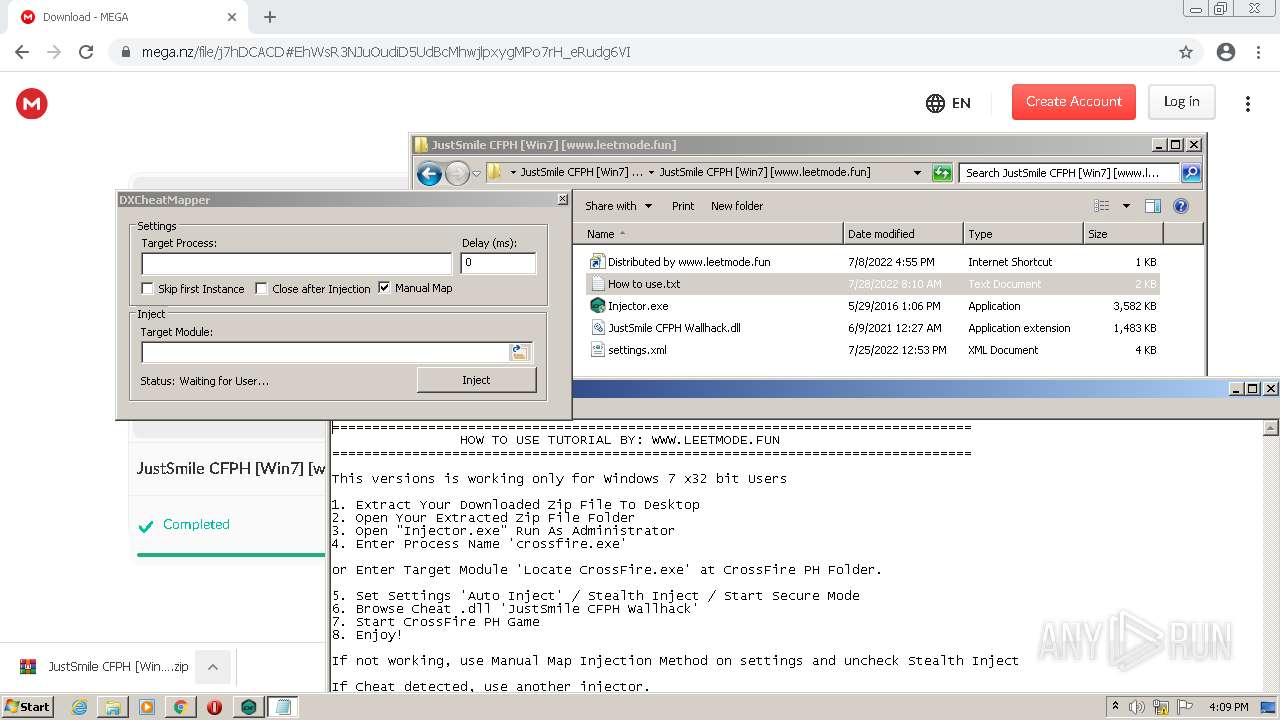This screenshot has height=720, width=1280.
Task: Open the language globe selector EN
Action: (948, 102)
